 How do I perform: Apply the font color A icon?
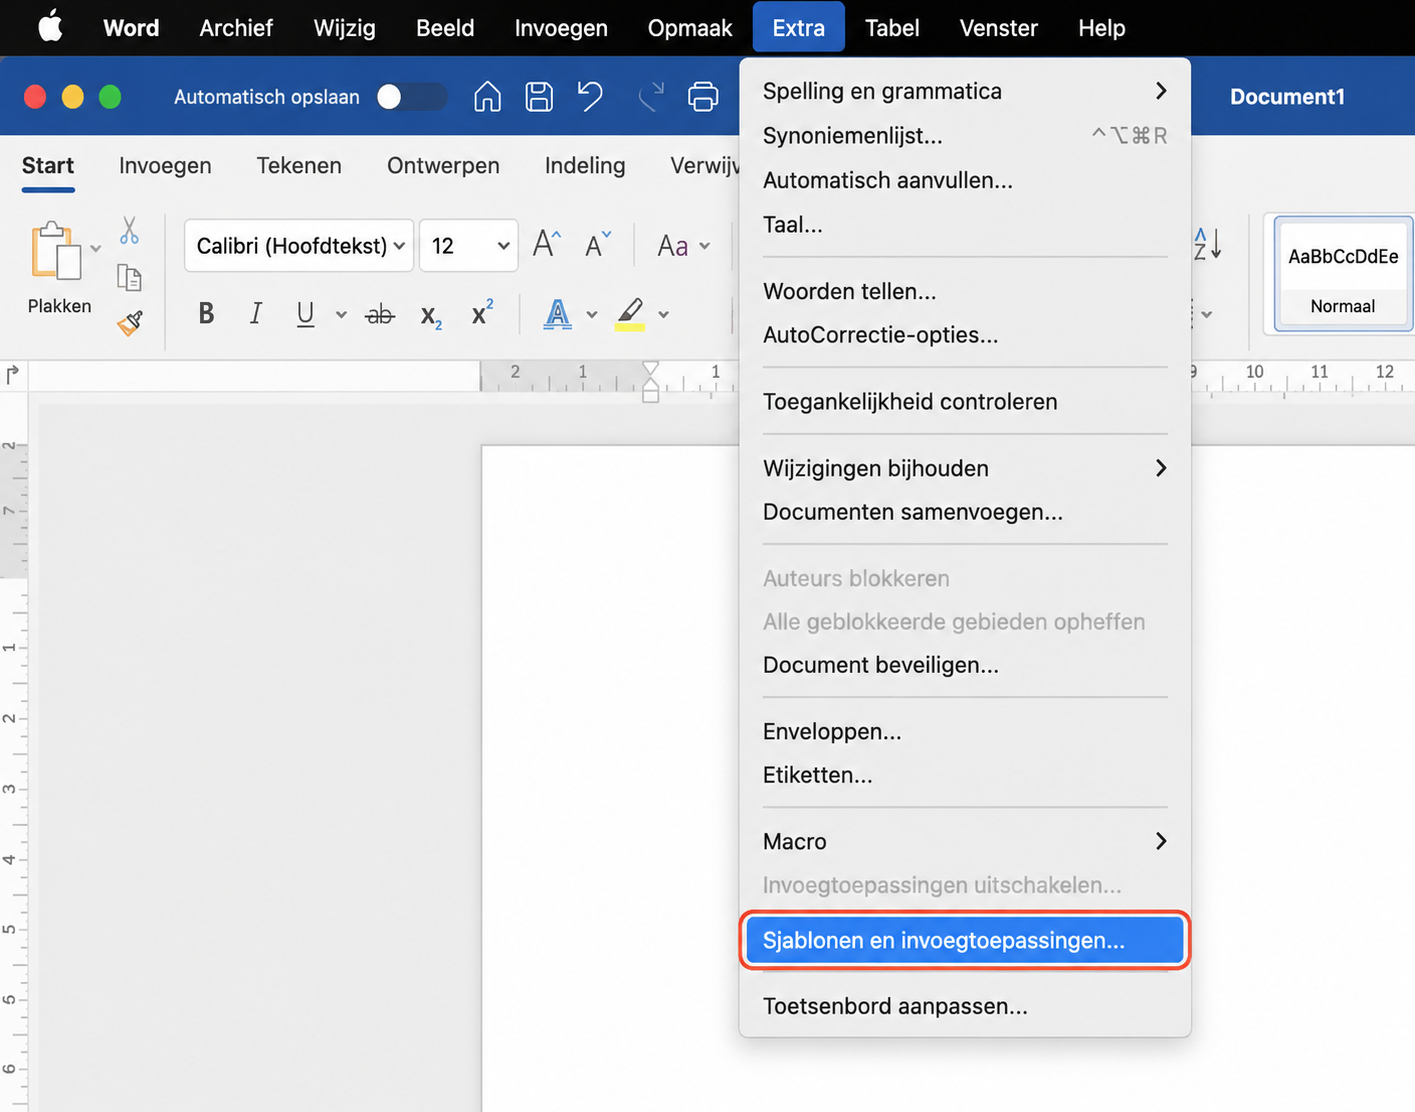tap(557, 314)
